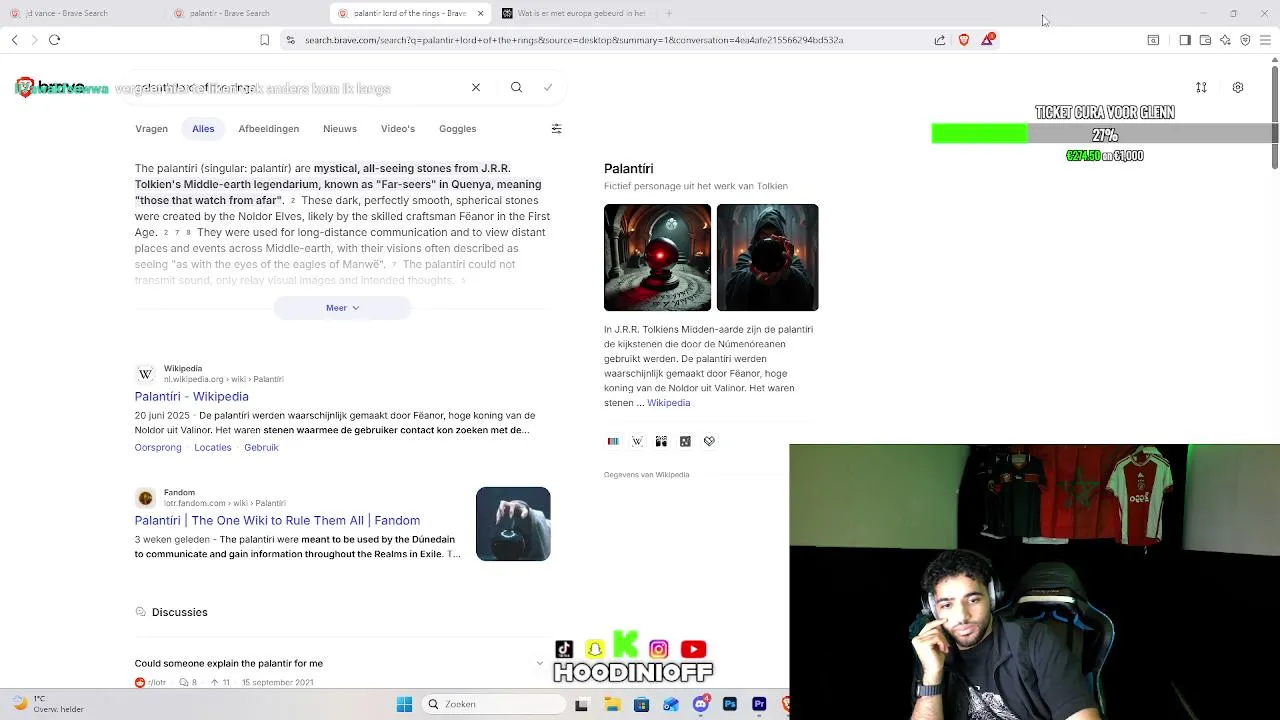
Task: Switch to Video's results
Action: click(x=398, y=129)
